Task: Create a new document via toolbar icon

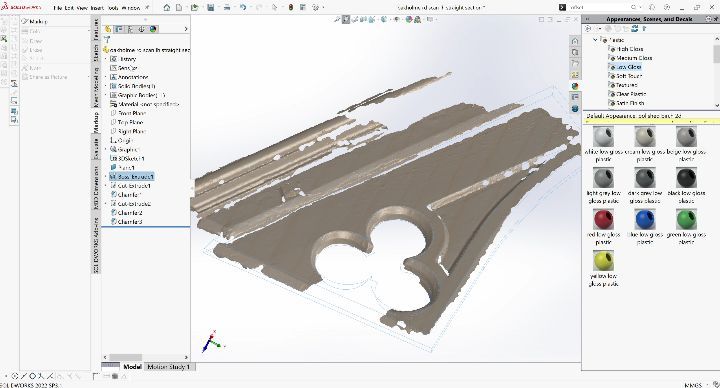Action: point(179,7)
